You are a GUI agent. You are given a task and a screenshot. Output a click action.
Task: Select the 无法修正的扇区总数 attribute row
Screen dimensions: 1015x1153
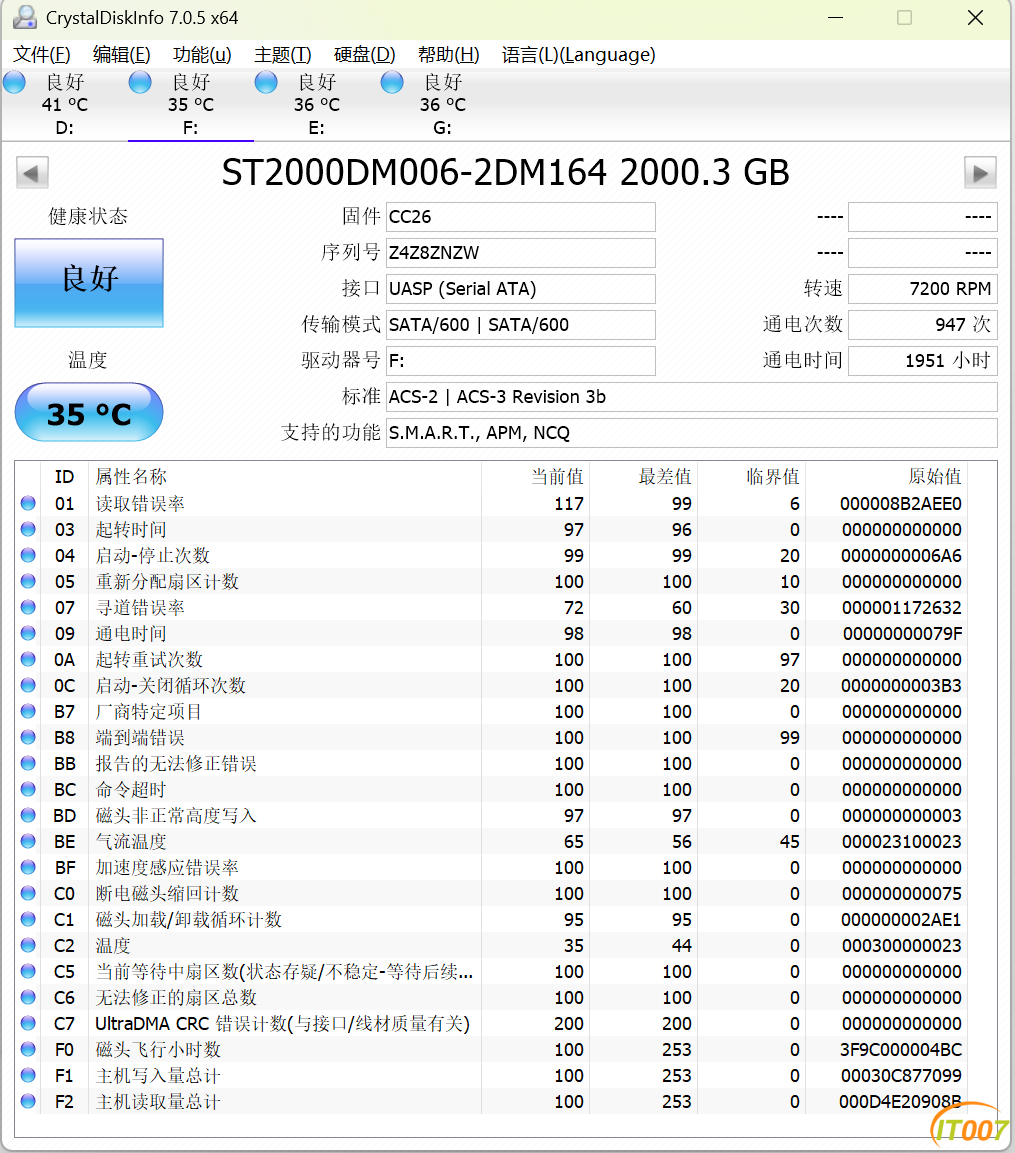pos(491,997)
